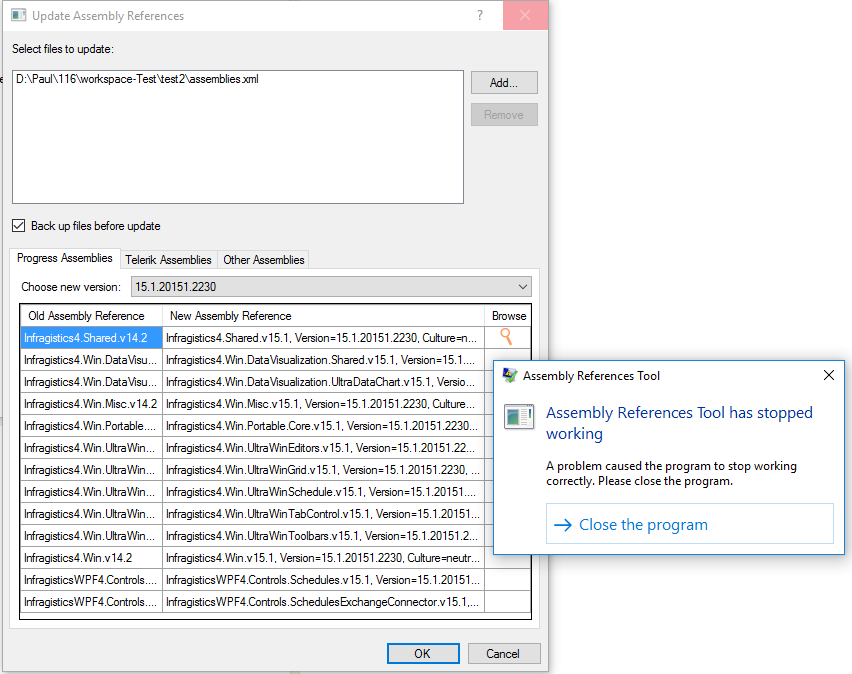Switch to the Progress Assemblies tab
This screenshot has width=852, height=674.
tap(65, 258)
